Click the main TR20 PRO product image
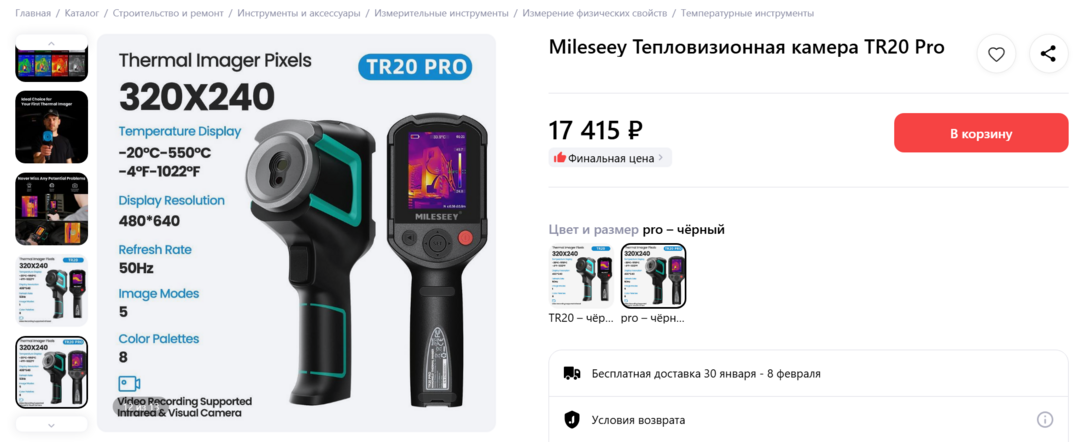The height and width of the screenshot is (442, 1090). click(x=296, y=233)
